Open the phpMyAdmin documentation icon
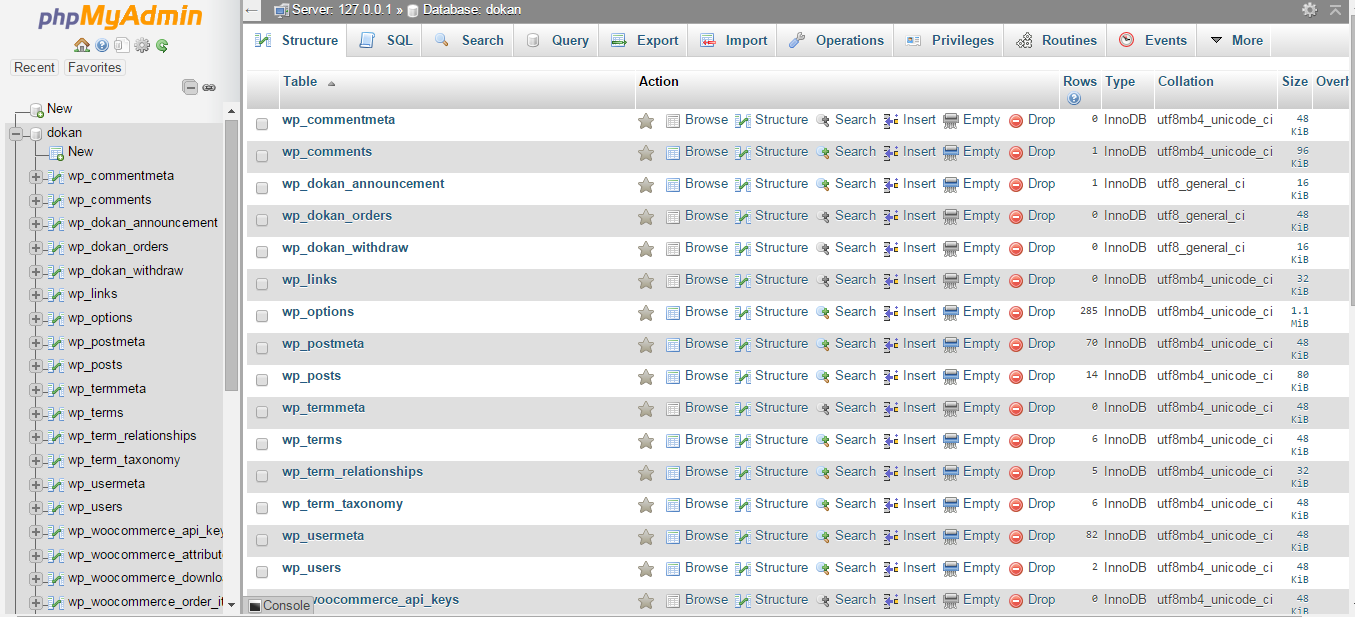Viewport: 1355px width, 617px height. pos(102,45)
